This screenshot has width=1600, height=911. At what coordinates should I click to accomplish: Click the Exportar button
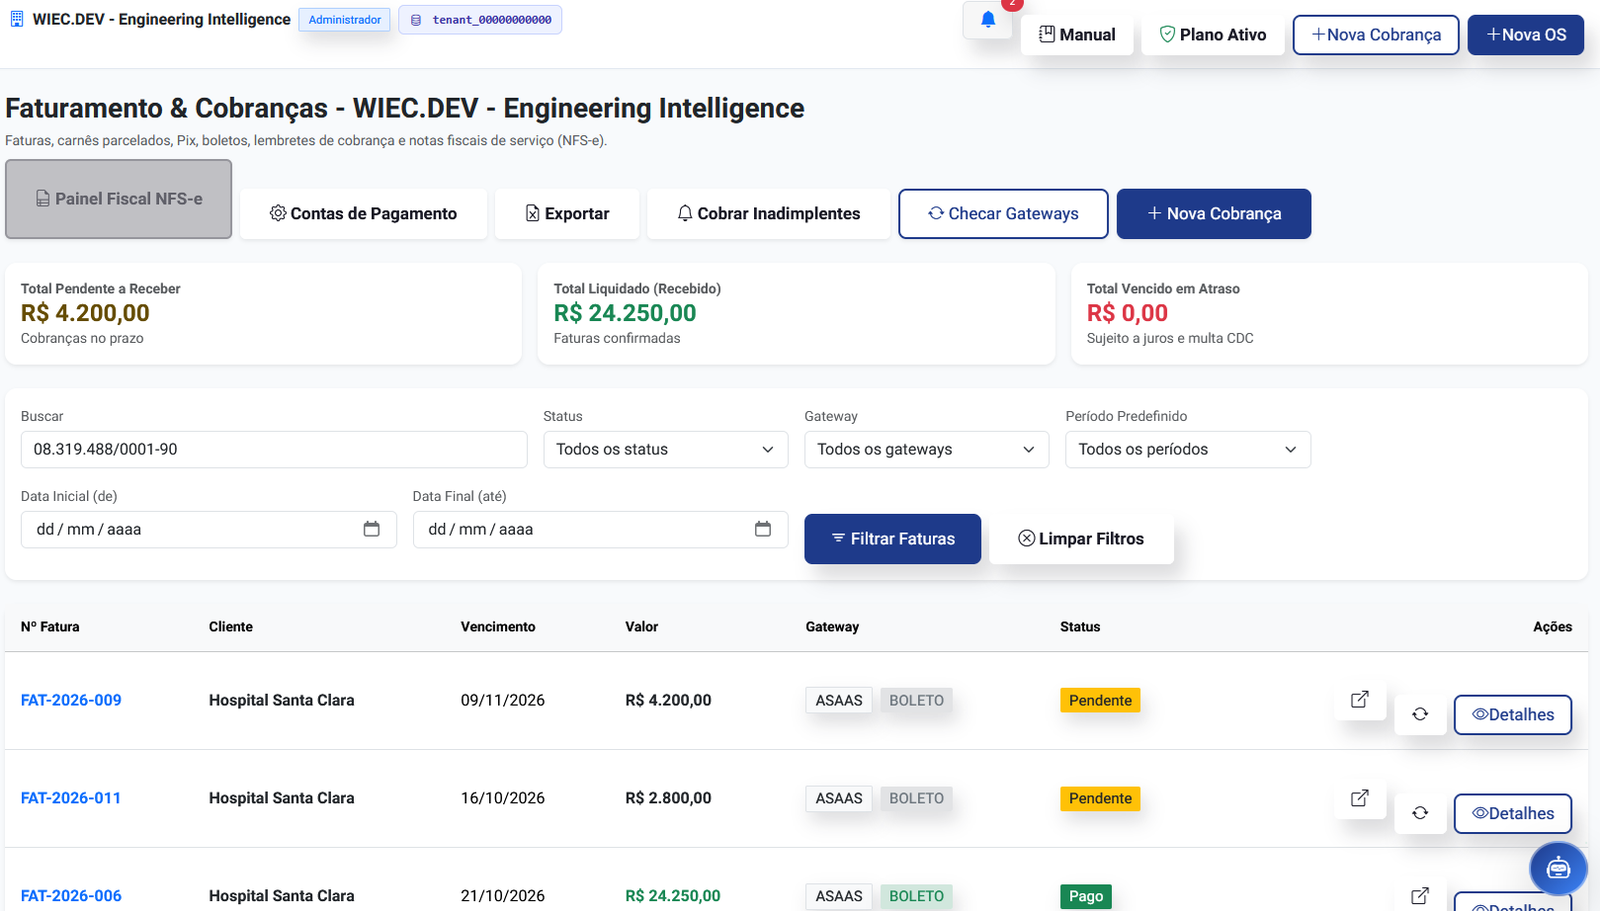[x=567, y=214]
